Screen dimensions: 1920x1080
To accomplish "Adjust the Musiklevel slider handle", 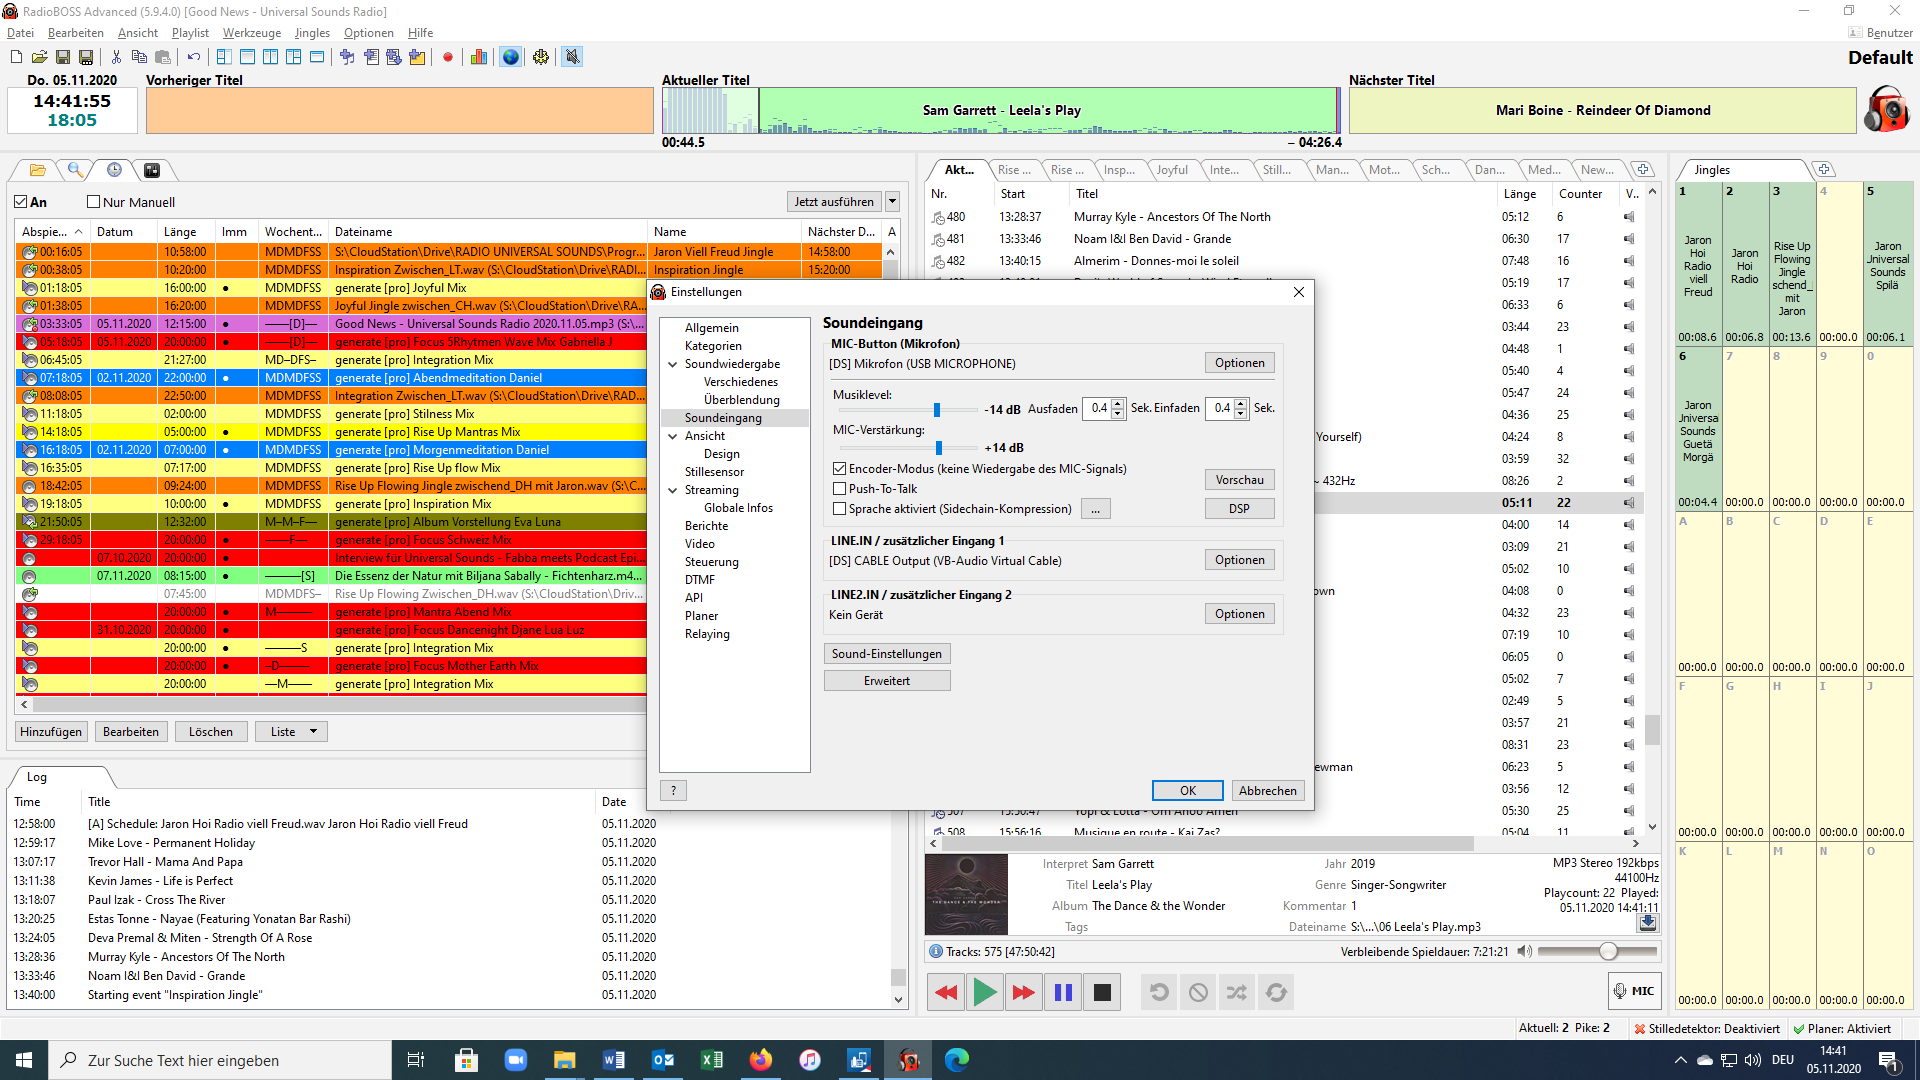I will click(937, 410).
